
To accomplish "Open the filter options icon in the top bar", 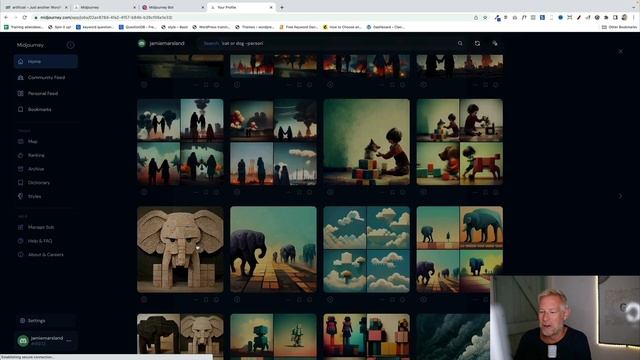I will coord(495,43).
